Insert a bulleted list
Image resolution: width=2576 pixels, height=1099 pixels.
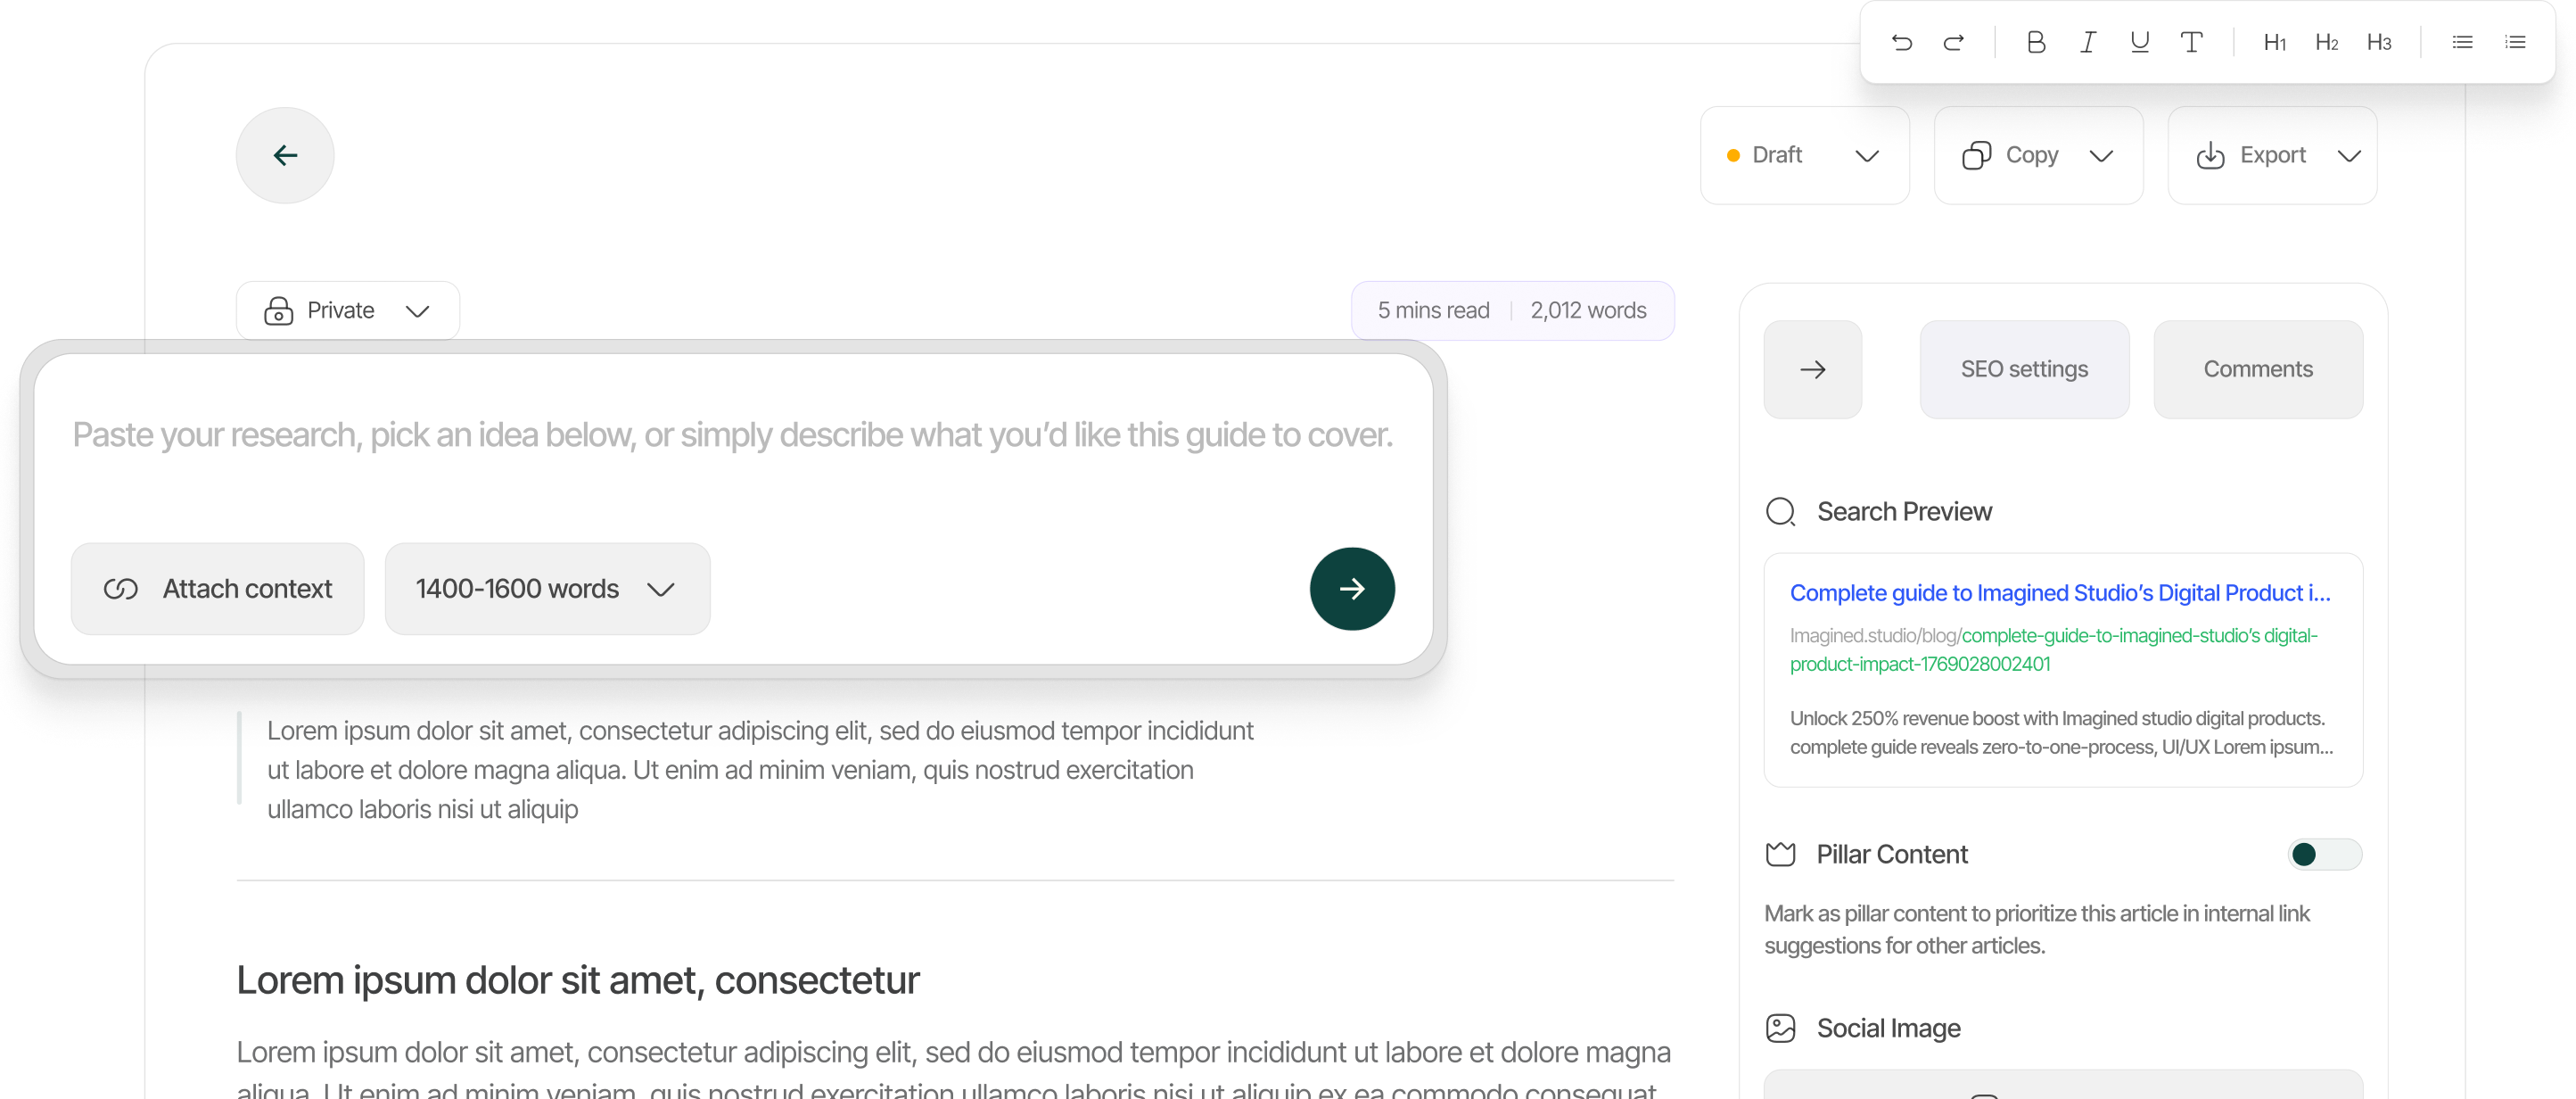point(2462,42)
